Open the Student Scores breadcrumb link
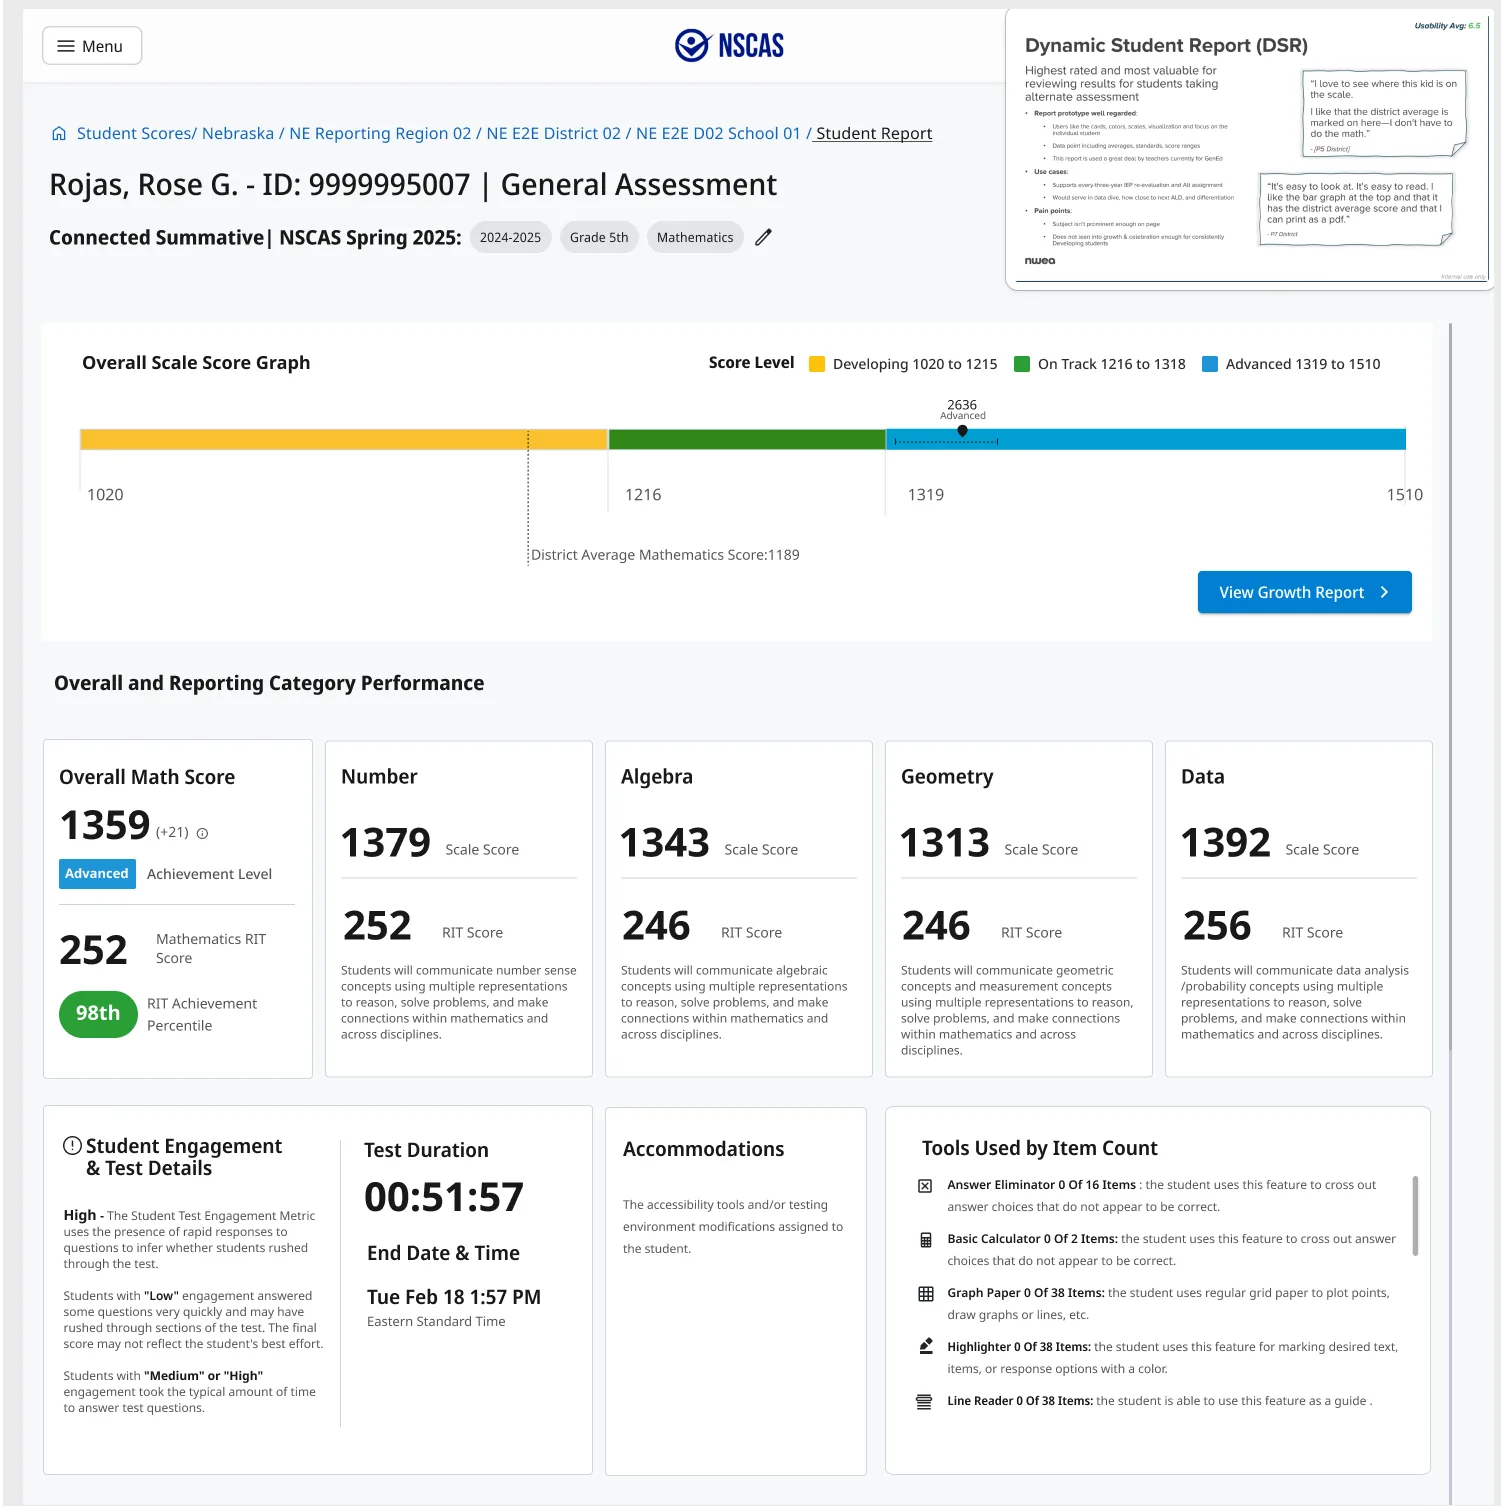The height and width of the screenshot is (1506, 1501). click(135, 134)
